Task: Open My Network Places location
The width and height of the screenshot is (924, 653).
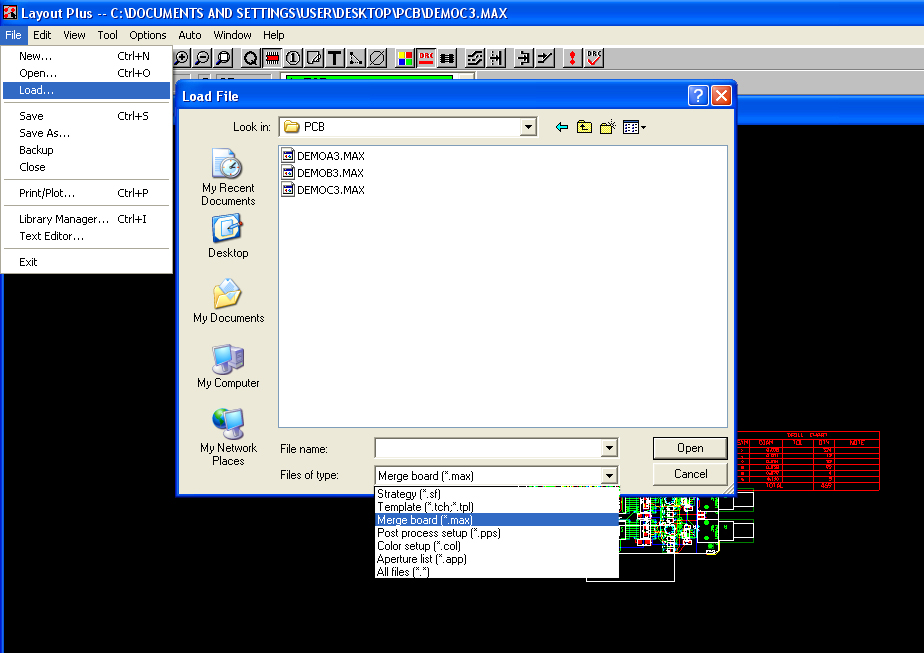Action: pyautogui.click(x=228, y=437)
